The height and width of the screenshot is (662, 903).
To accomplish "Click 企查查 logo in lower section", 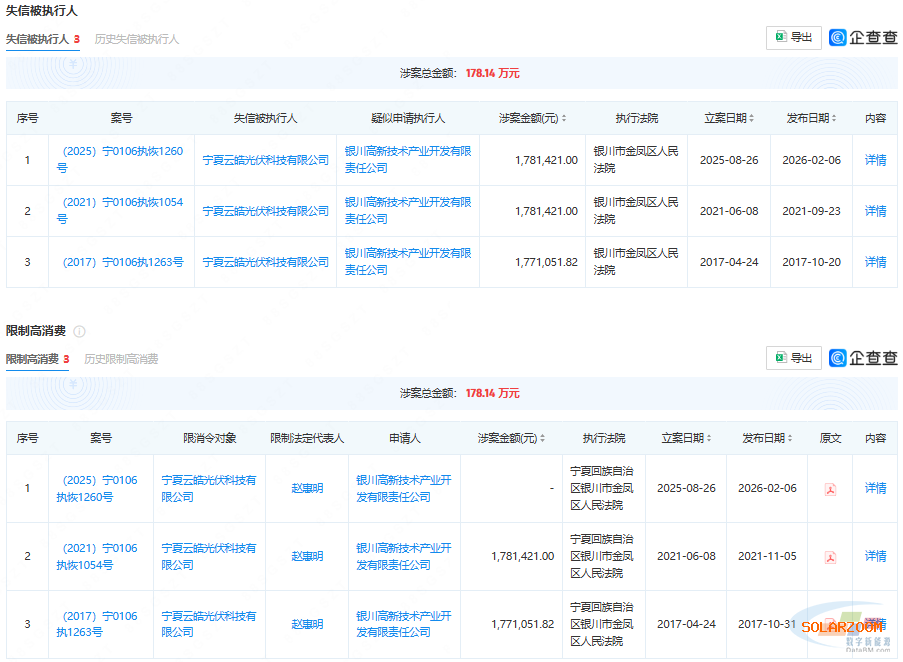I will [863, 358].
